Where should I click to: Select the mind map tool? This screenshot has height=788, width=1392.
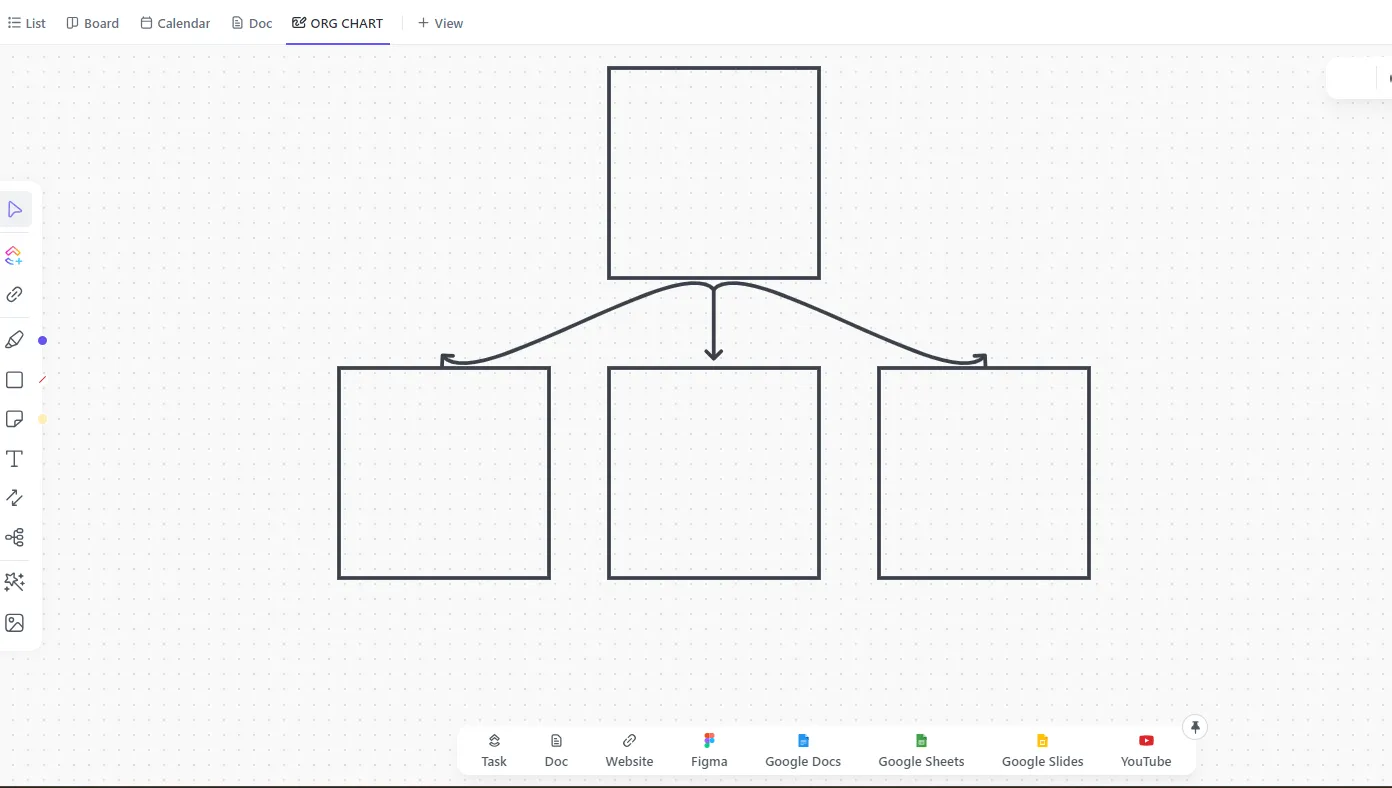[14, 538]
